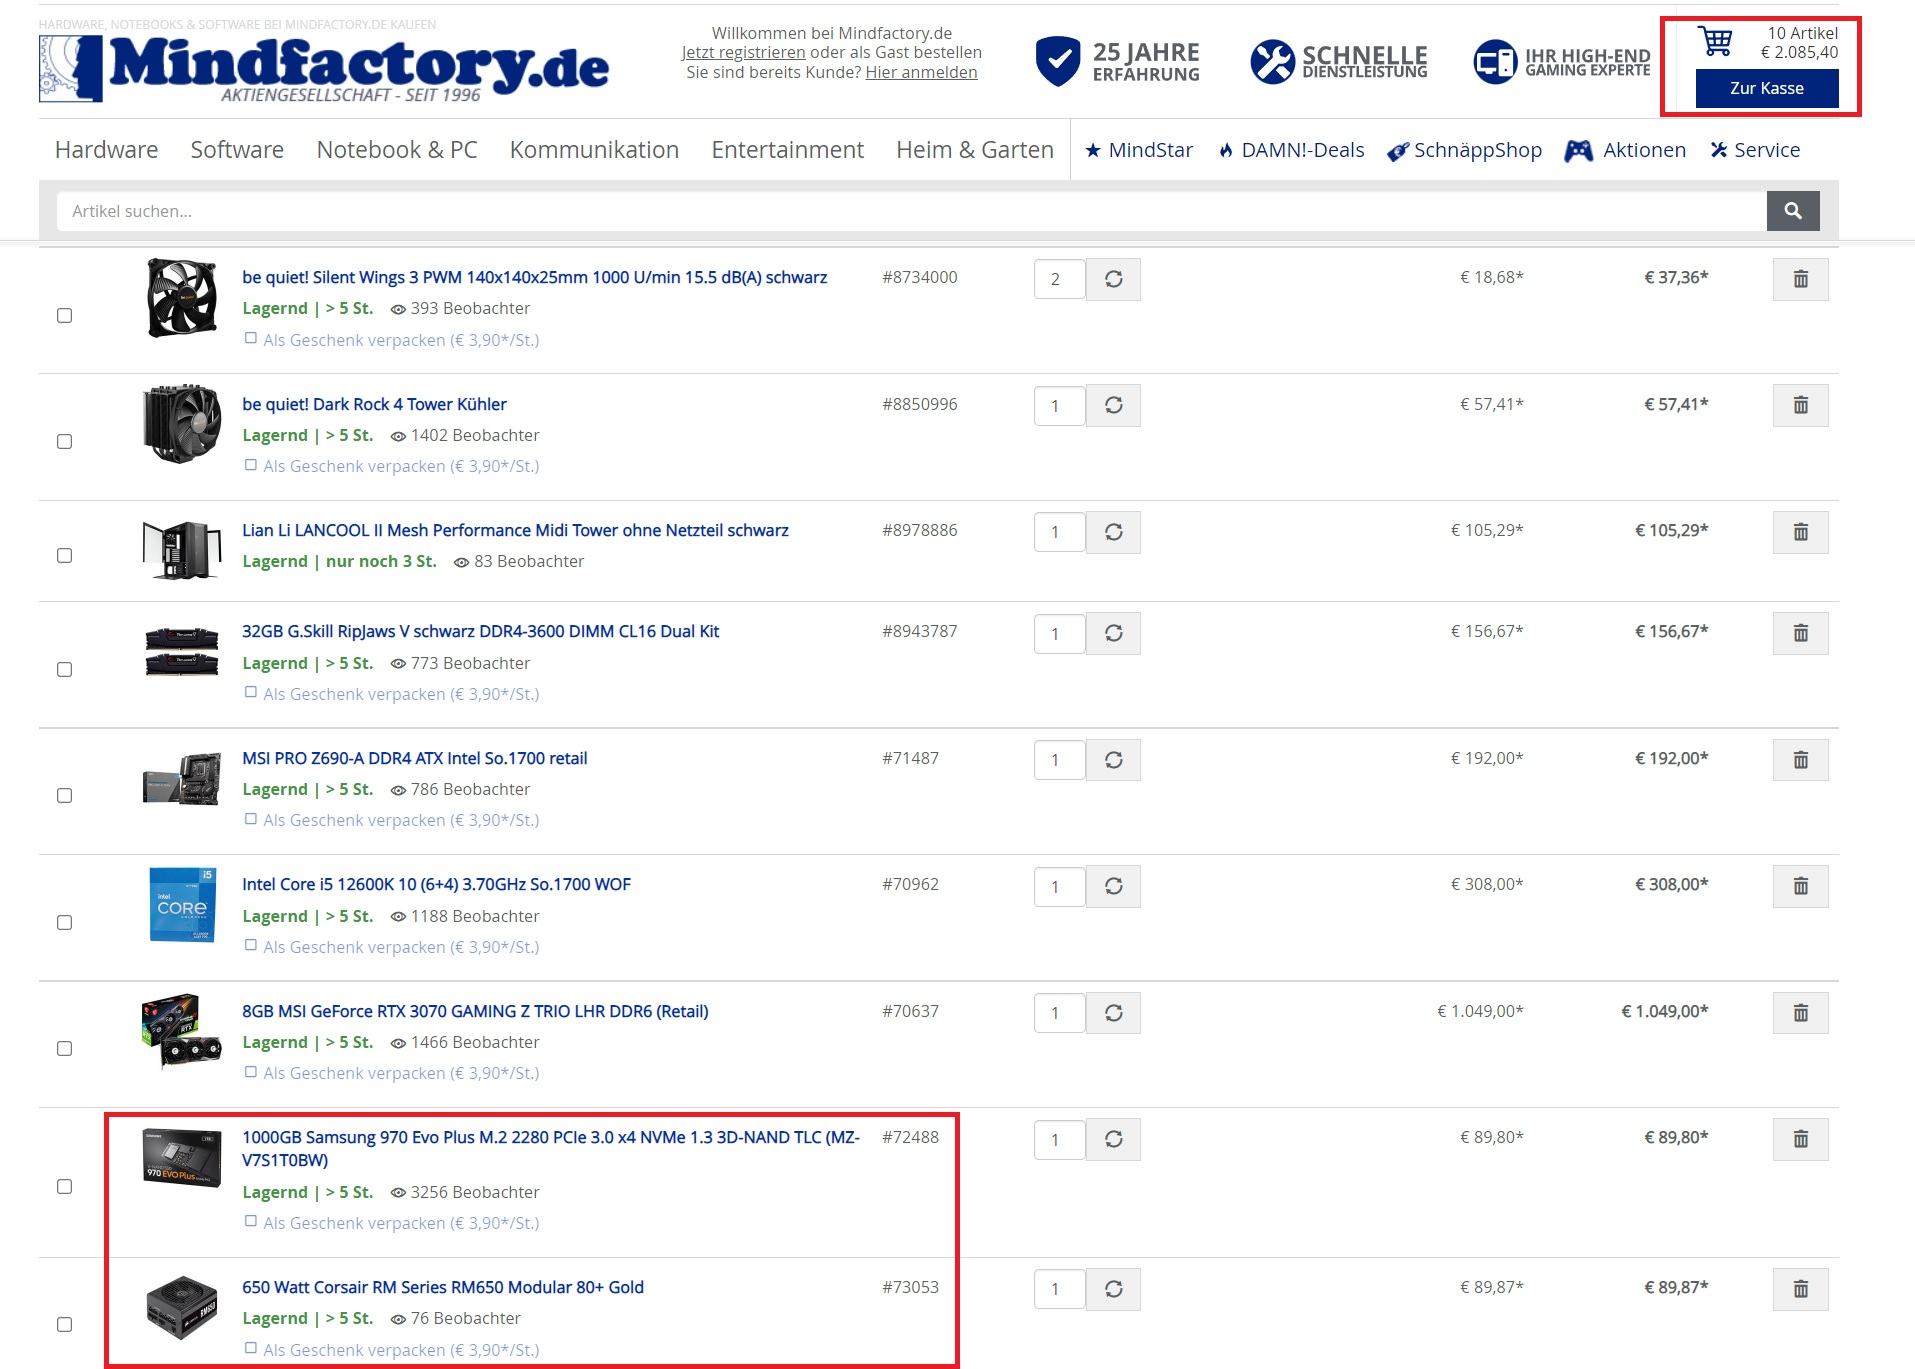The width and height of the screenshot is (1915, 1369).
Task: Refresh quantity for Corsair RM650 PSU
Action: [1113, 1289]
